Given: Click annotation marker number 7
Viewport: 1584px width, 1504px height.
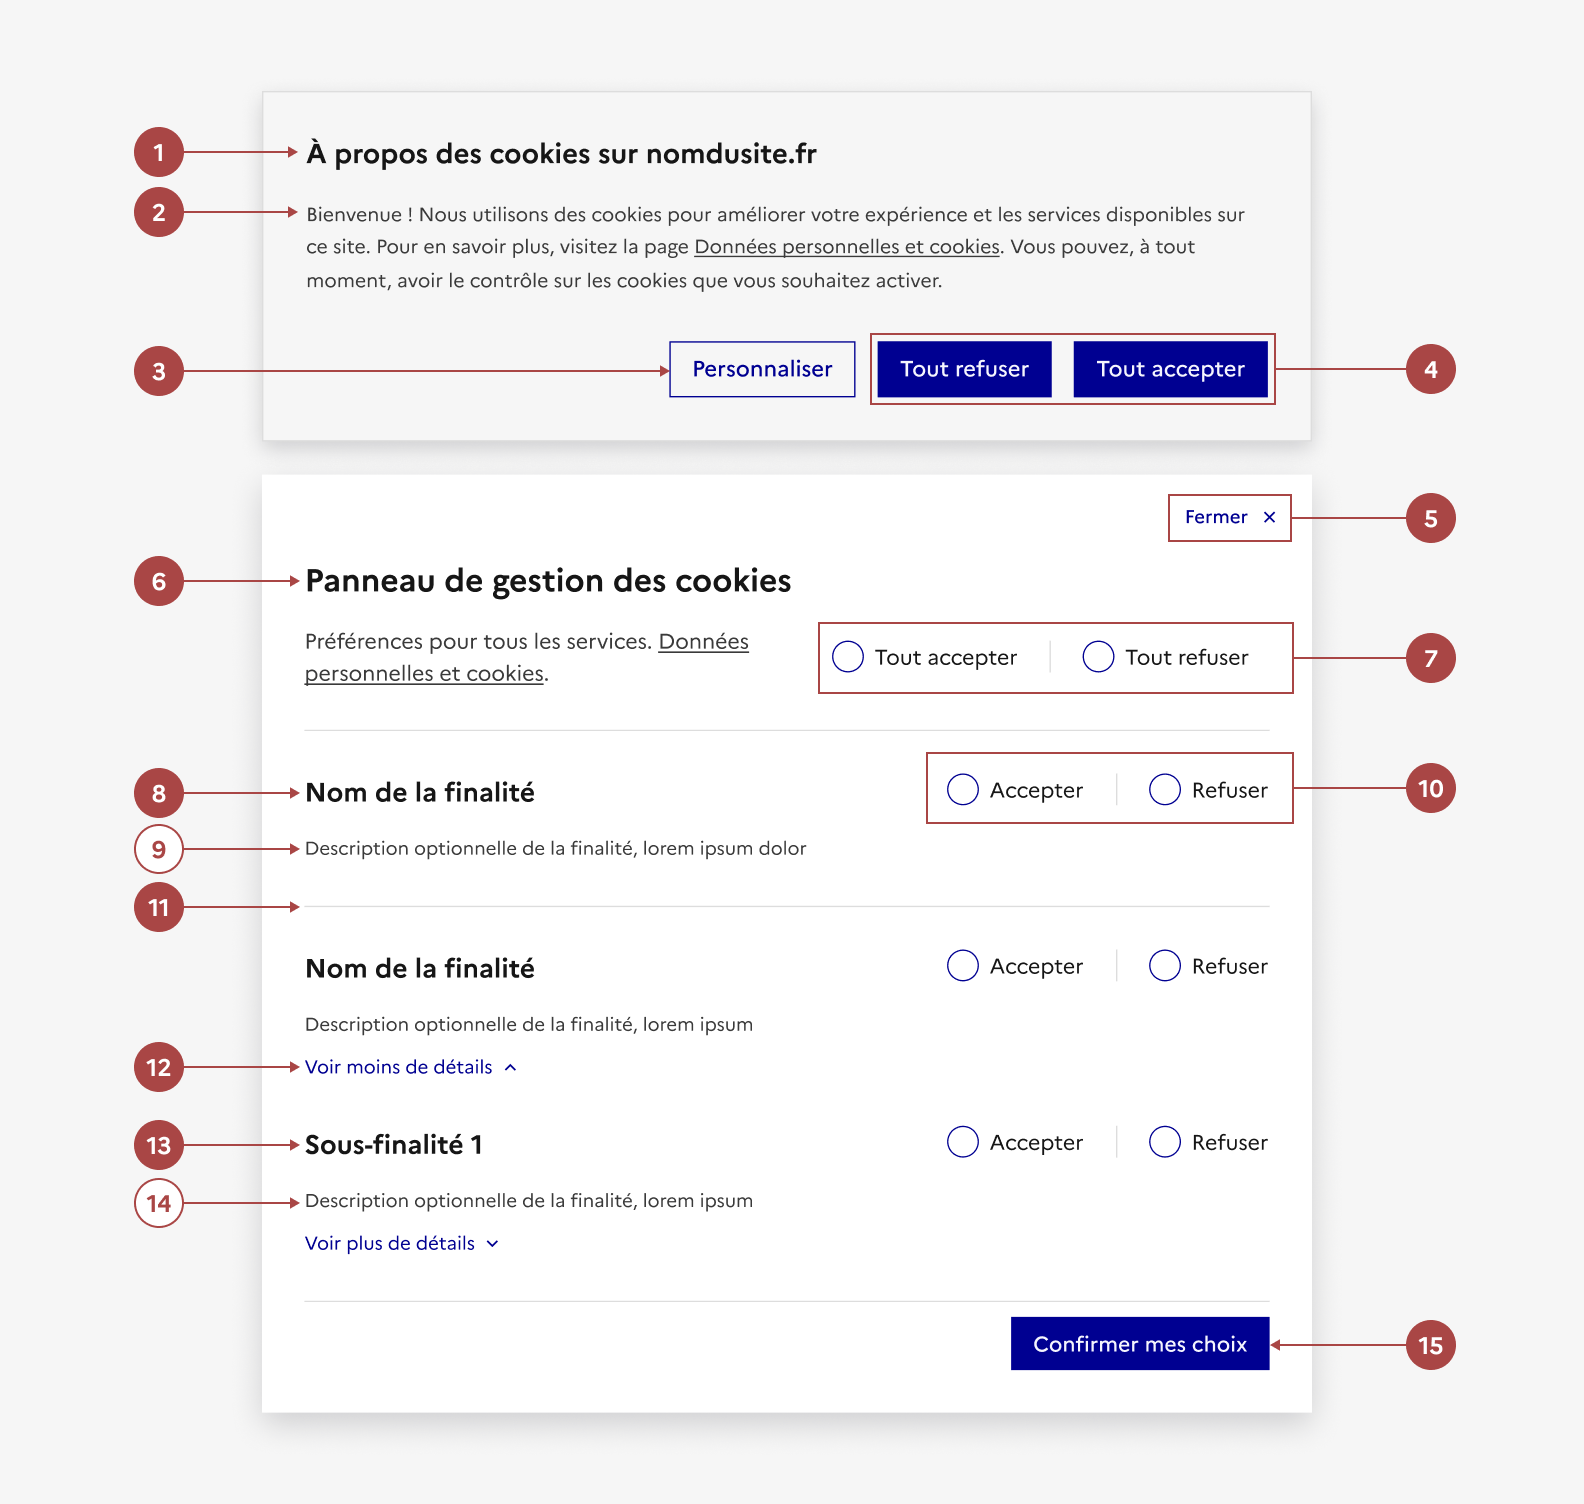Looking at the screenshot, I should pyautogui.click(x=1430, y=658).
